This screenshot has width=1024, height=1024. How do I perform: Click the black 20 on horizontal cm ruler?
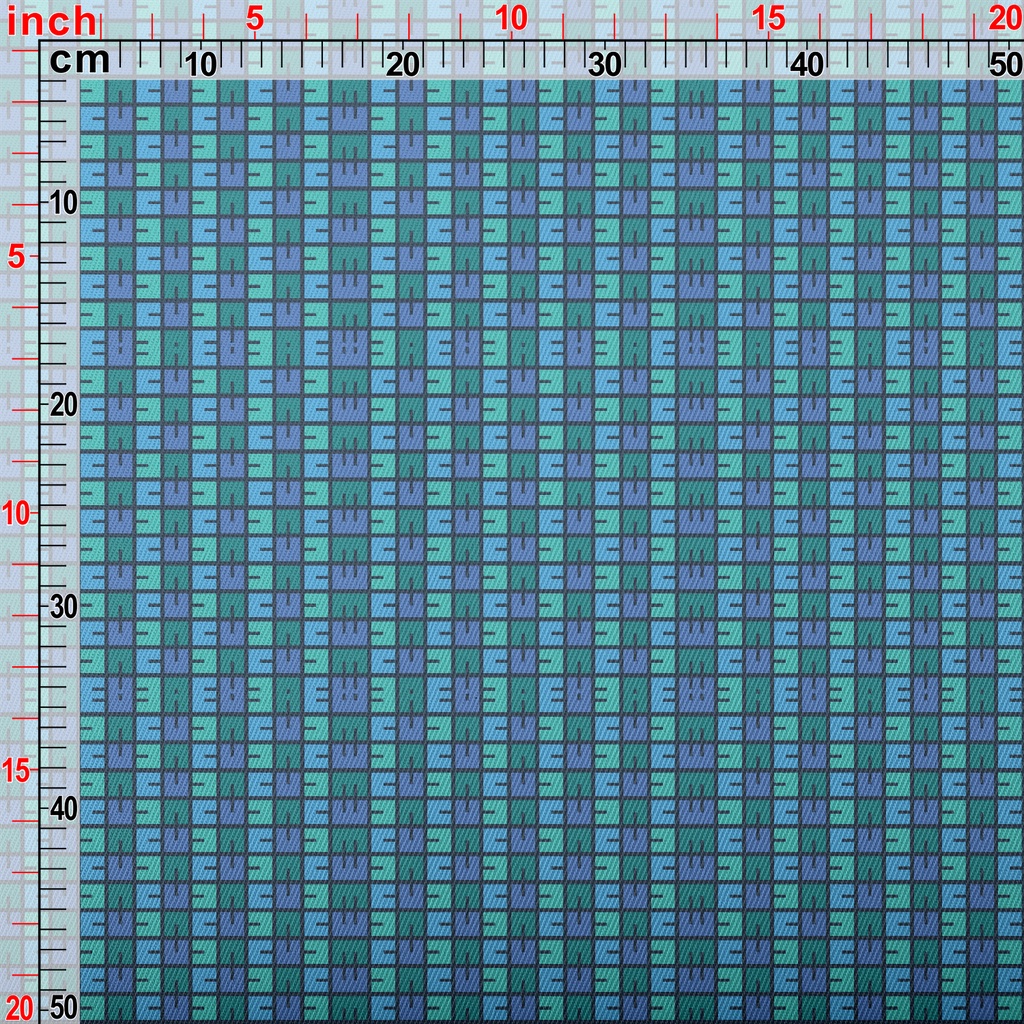(402, 65)
